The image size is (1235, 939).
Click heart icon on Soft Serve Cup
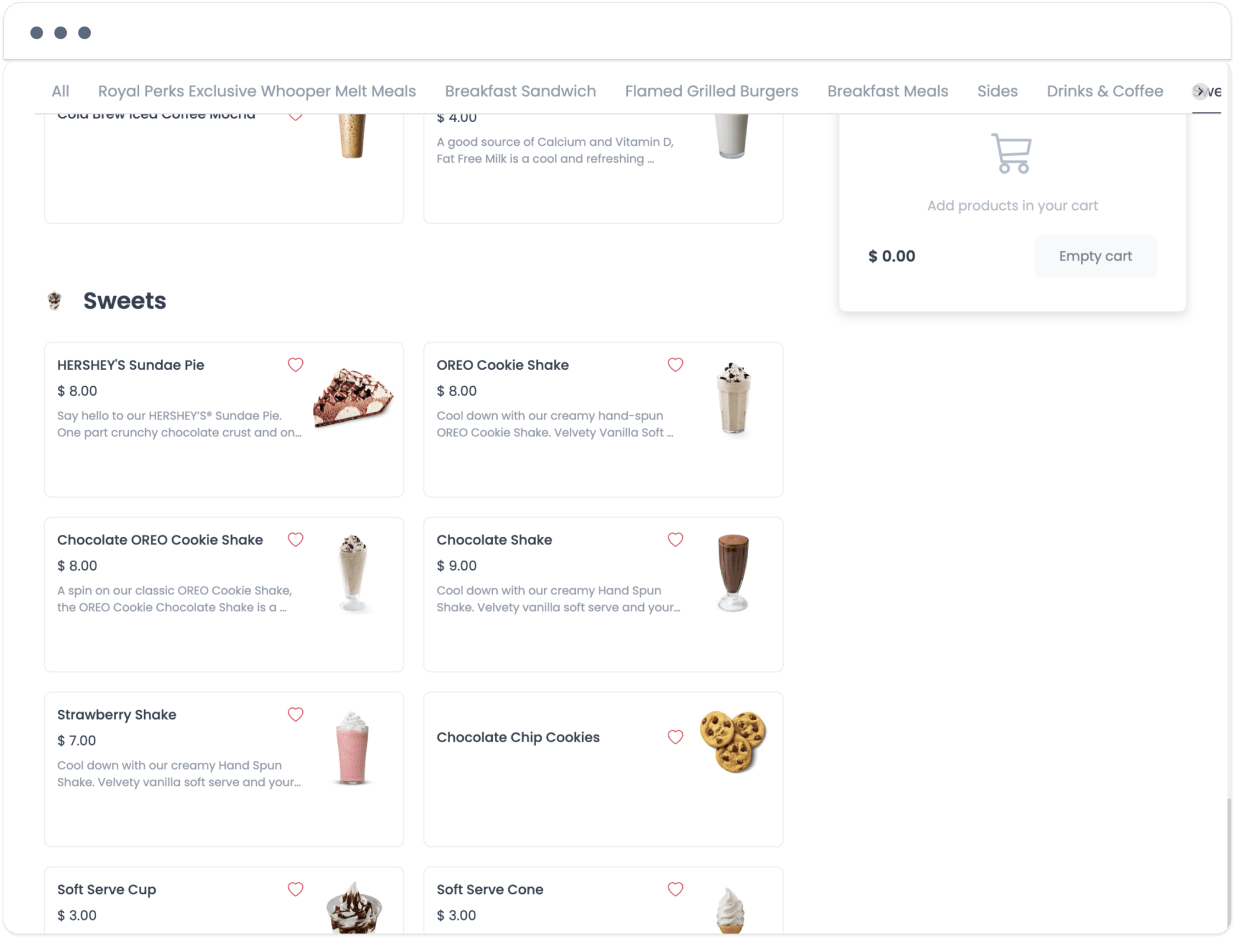click(x=296, y=889)
